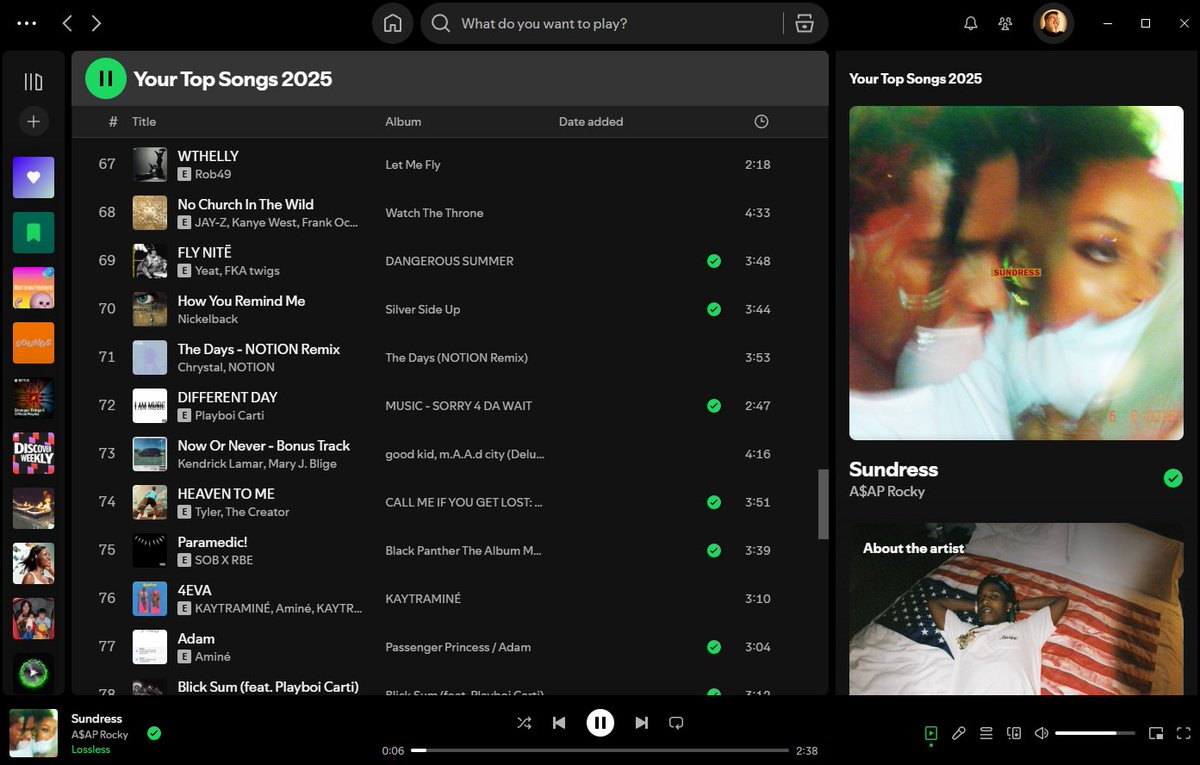Open the Aminé artist link under Adam
The height and width of the screenshot is (765, 1200).
[x=213, y=657]
